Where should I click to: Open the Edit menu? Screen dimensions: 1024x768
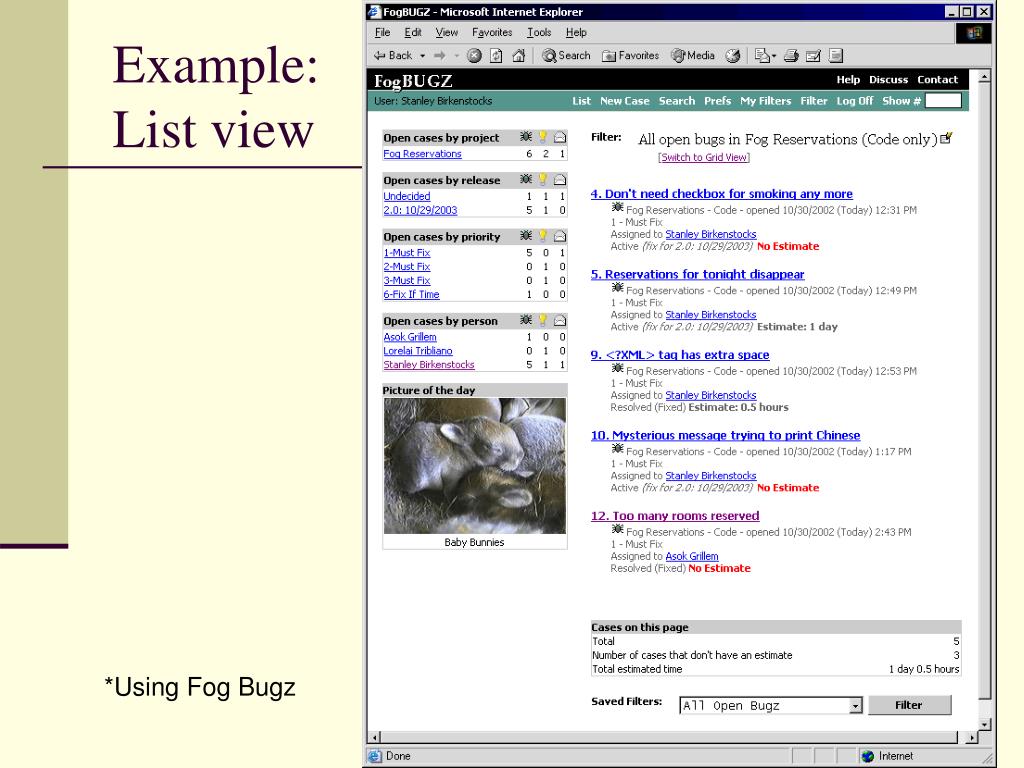point(413,32)
